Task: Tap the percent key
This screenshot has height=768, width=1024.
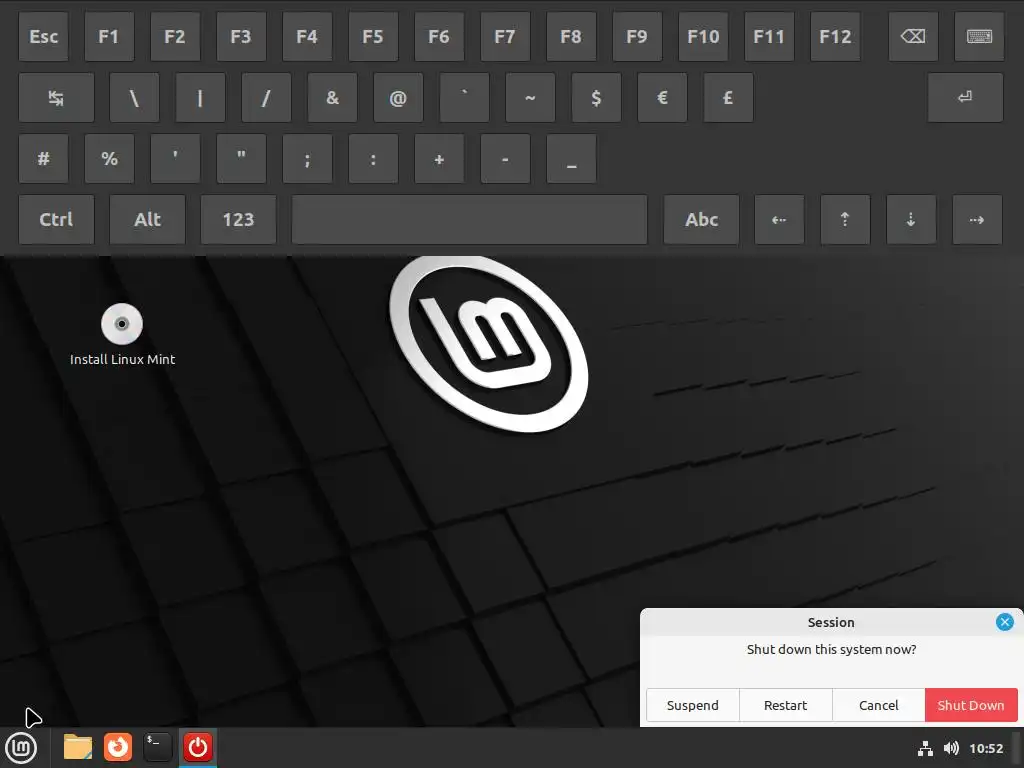Action: pyautogui.click(x=109, y=159)
